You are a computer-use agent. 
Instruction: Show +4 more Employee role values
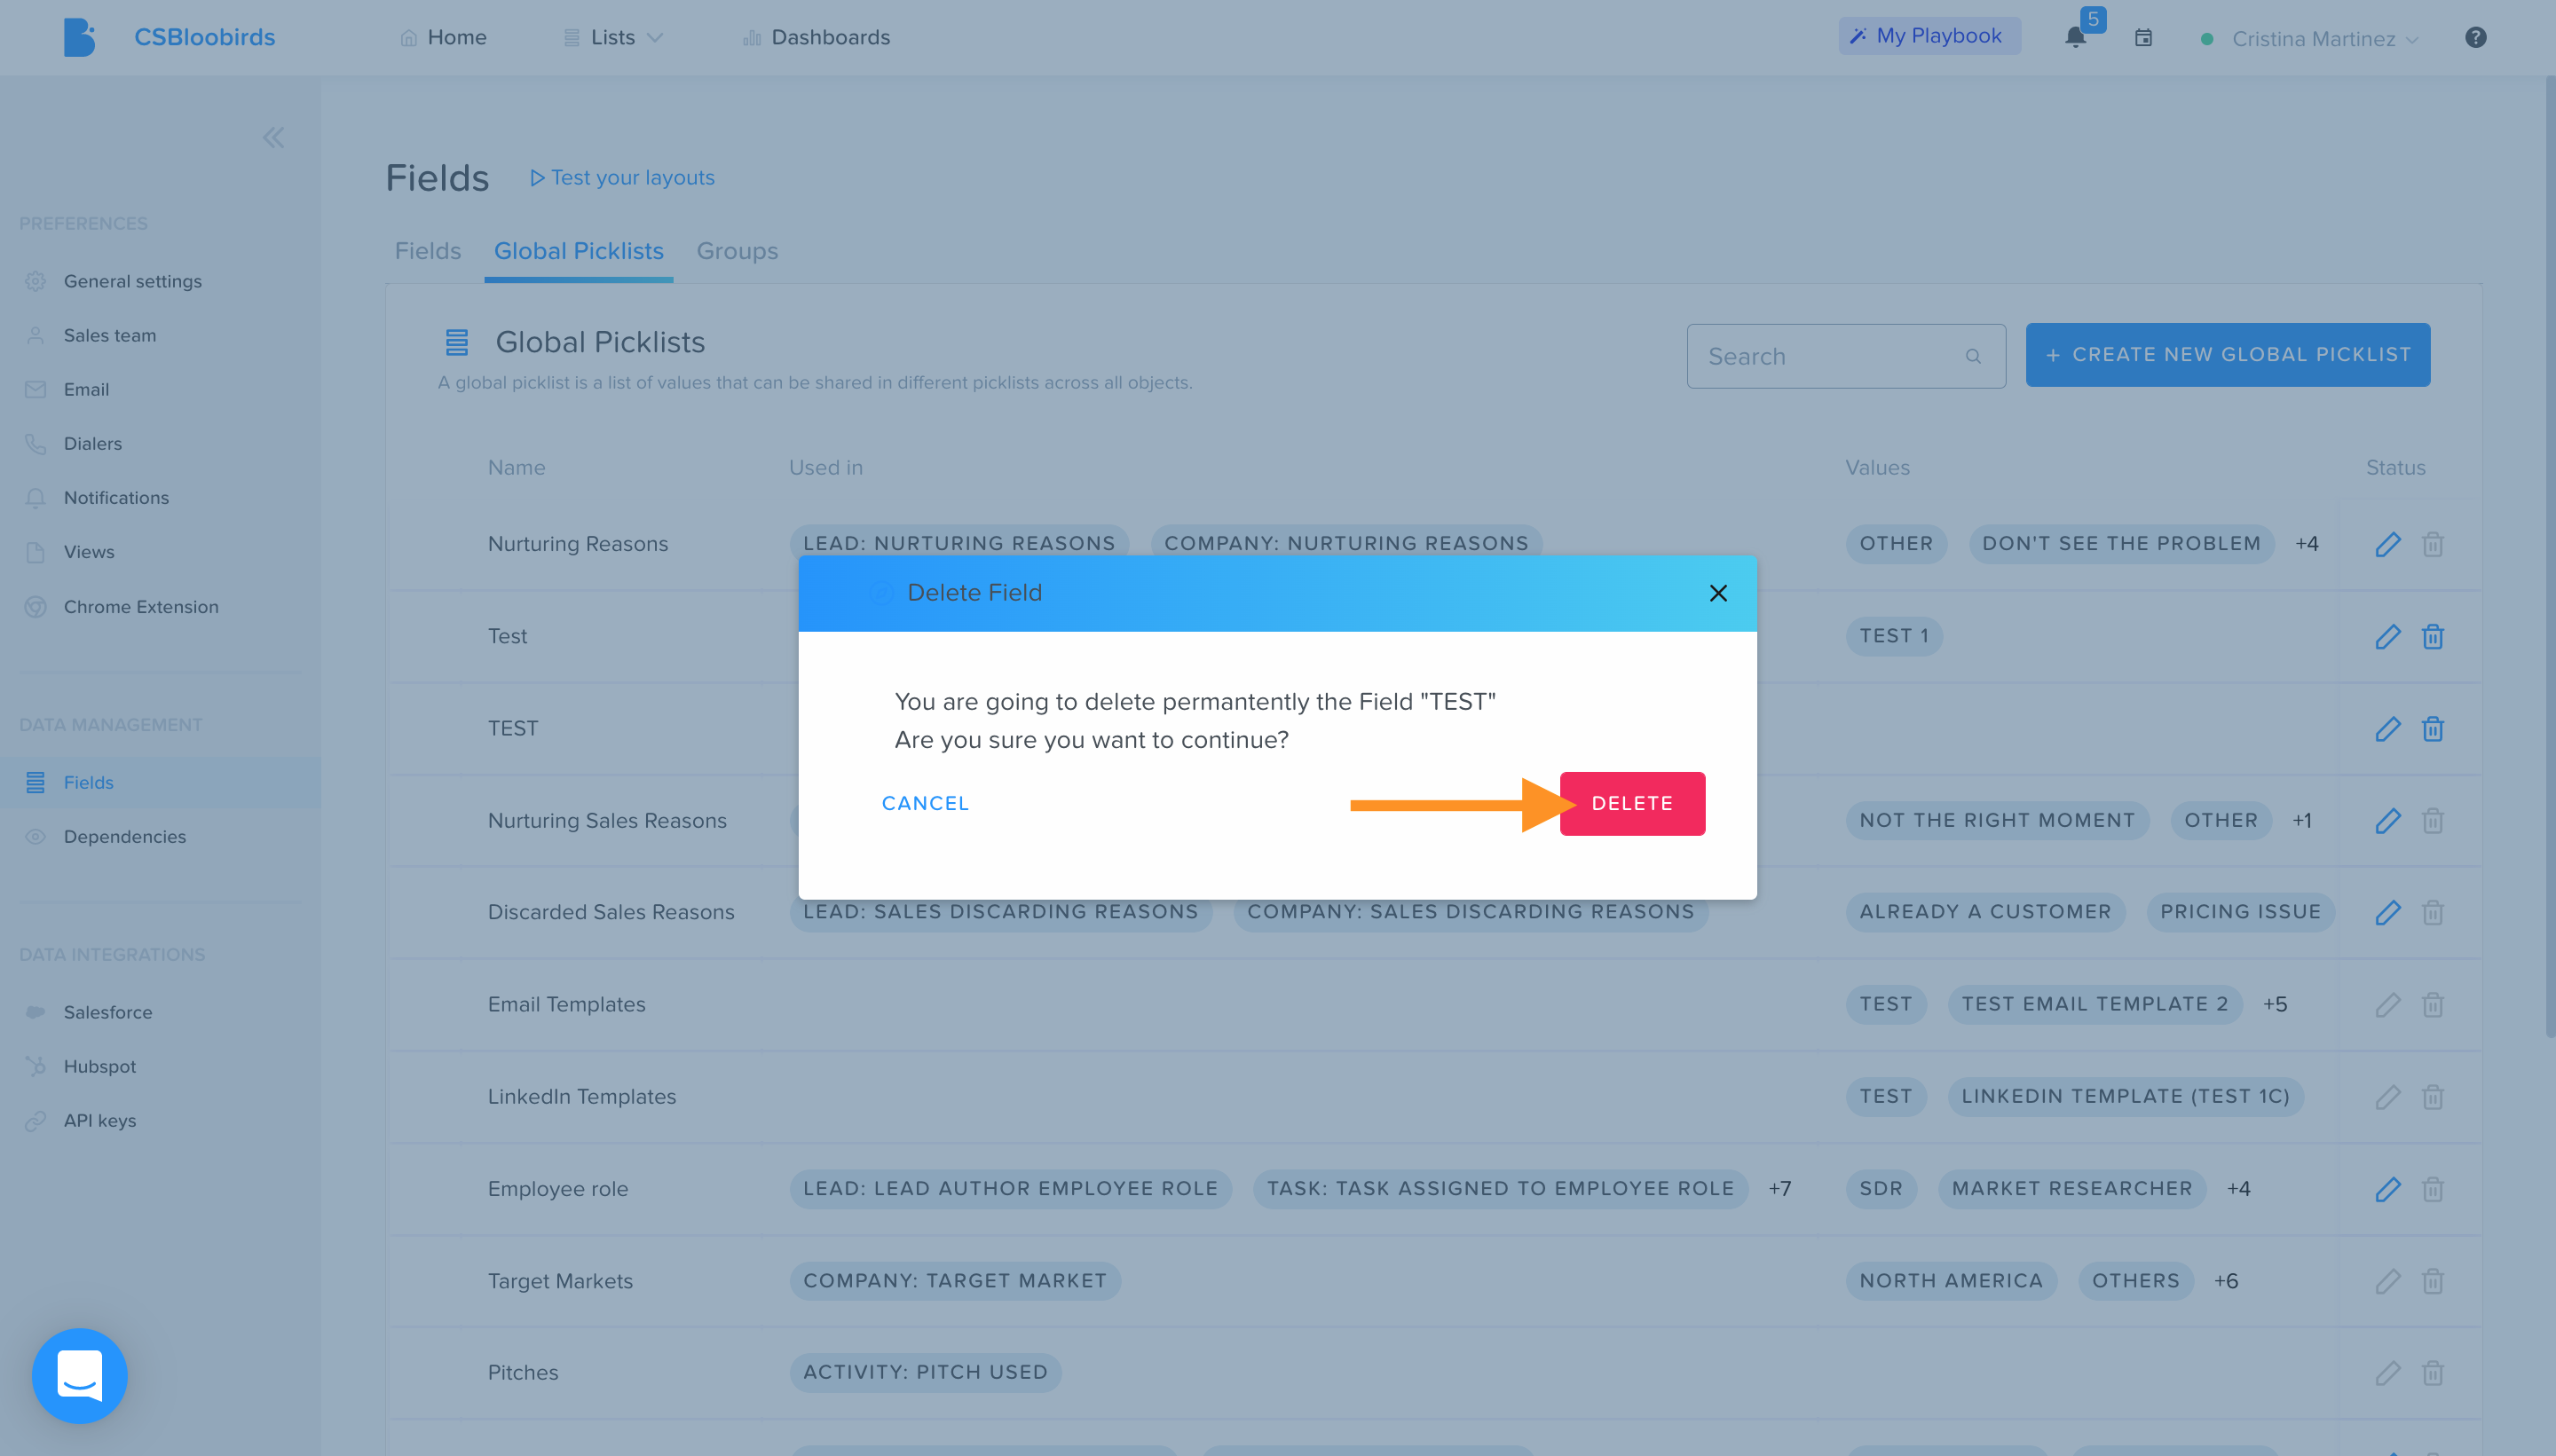click(x=2238, y=1189)
